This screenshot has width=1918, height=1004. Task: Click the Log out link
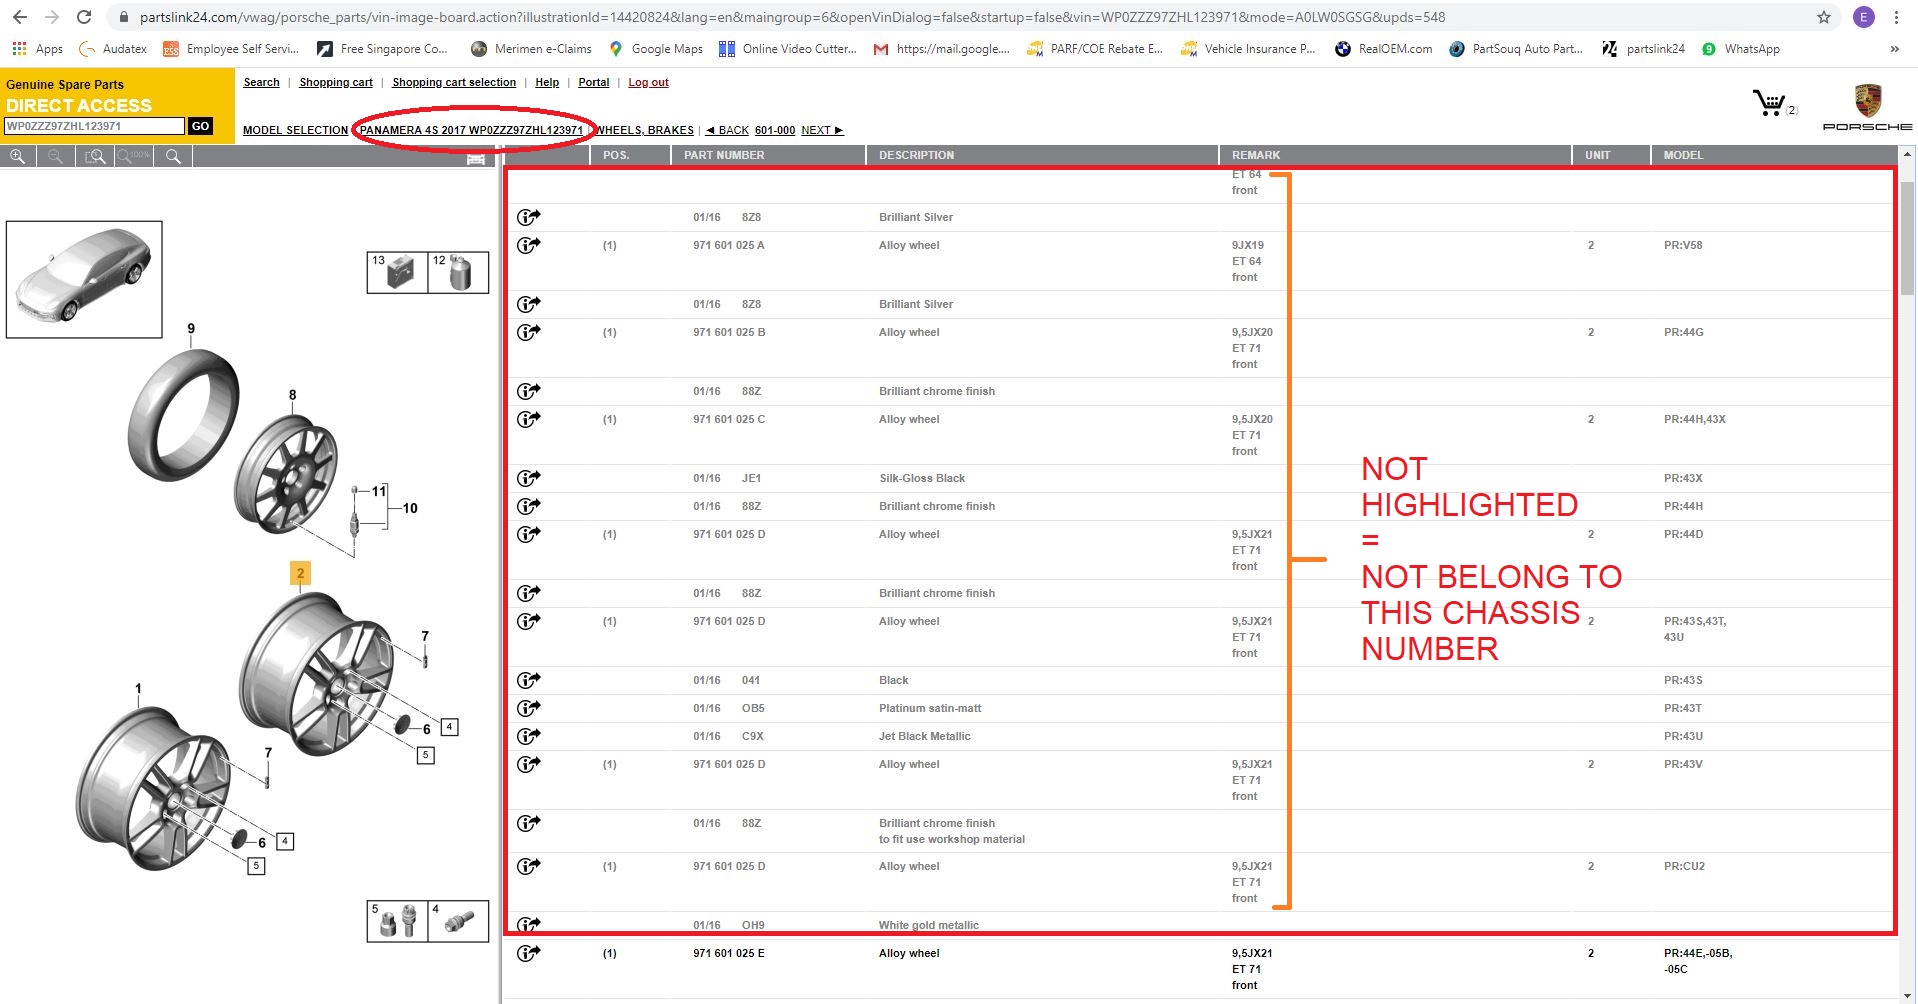(x=648, y=82)
